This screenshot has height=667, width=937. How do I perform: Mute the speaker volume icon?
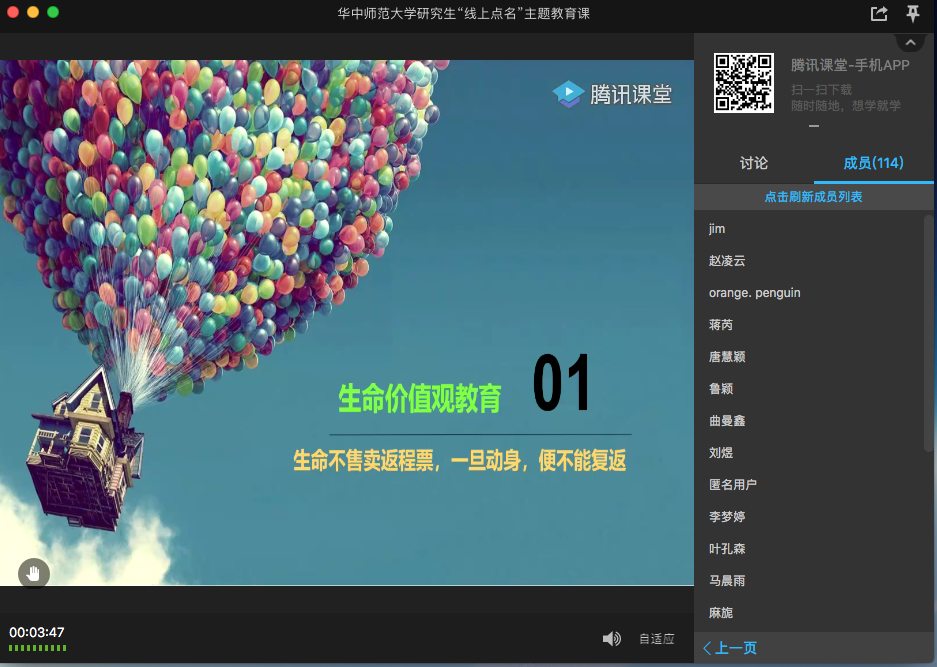pyautogui.click(x=611, y=639)
